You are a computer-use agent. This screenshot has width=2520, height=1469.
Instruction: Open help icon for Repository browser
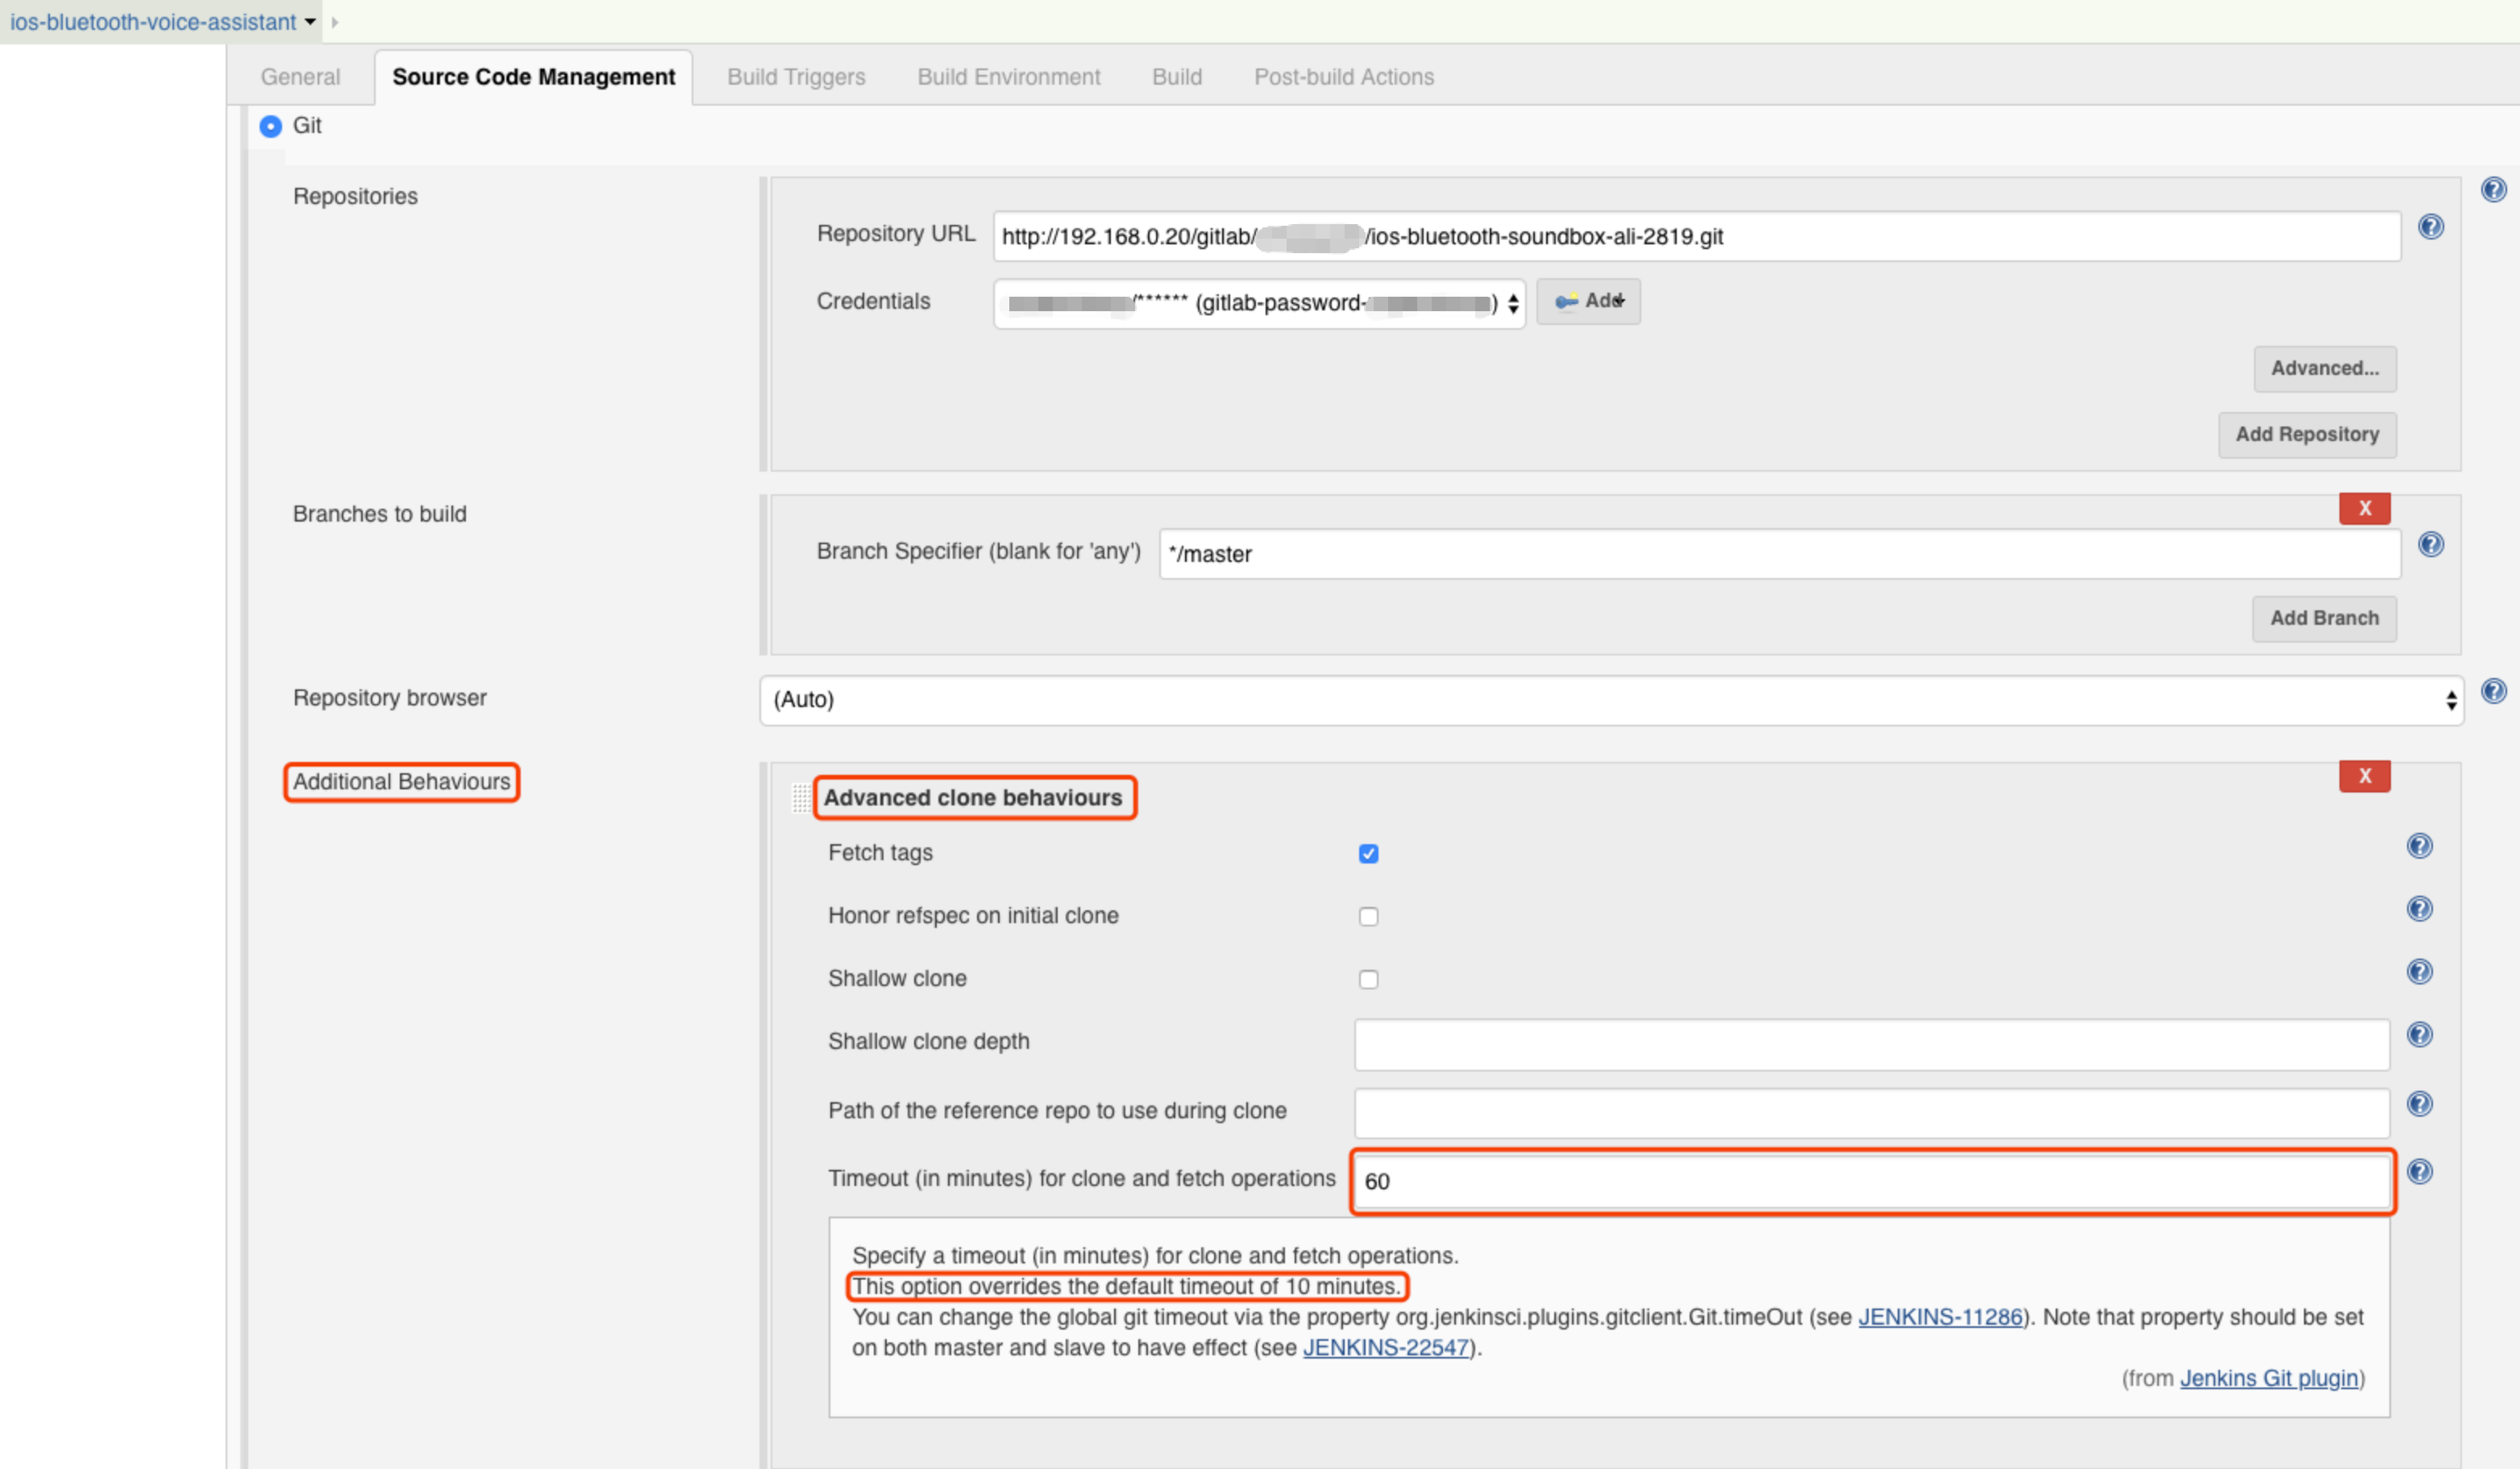[x=2493, y=691]
